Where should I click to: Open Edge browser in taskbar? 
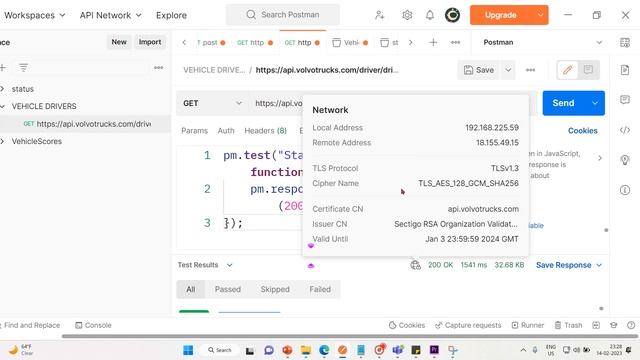click(x=324, y=350)
